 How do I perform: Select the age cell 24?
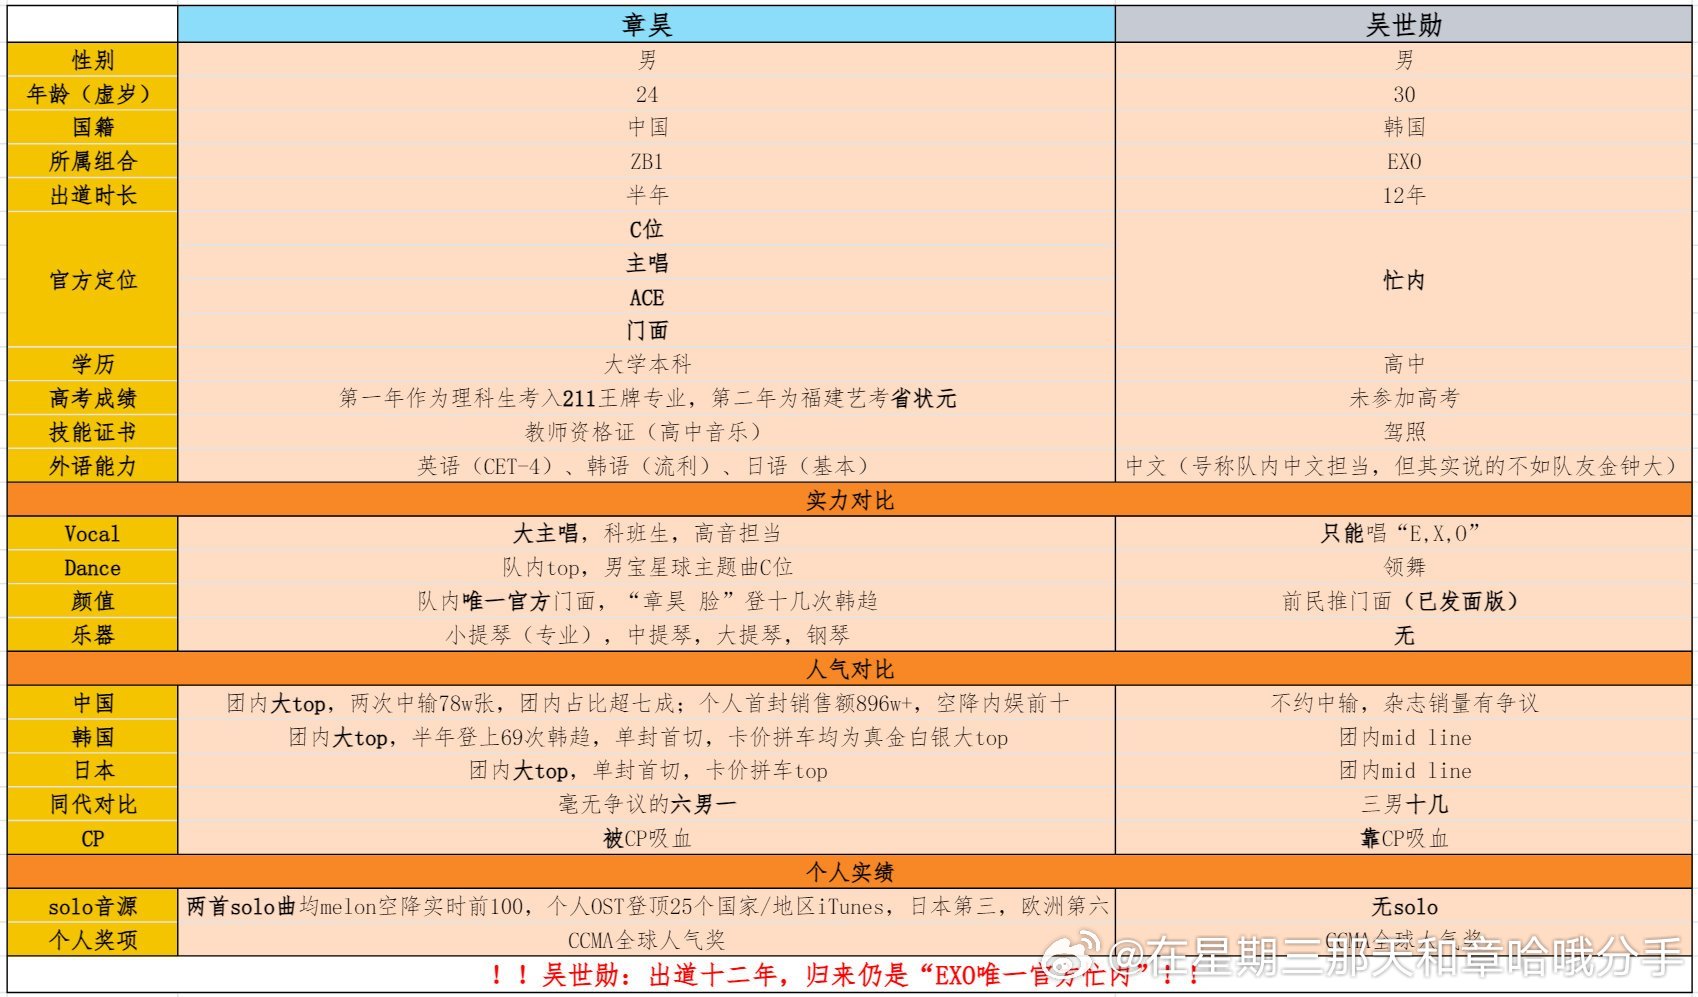click(646, 94)
